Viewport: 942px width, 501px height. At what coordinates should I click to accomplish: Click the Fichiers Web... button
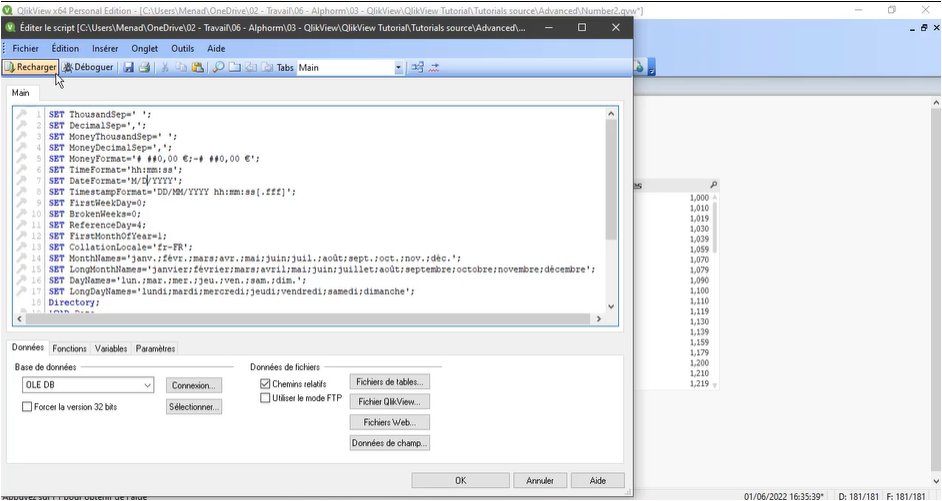(x=389, y=422)
